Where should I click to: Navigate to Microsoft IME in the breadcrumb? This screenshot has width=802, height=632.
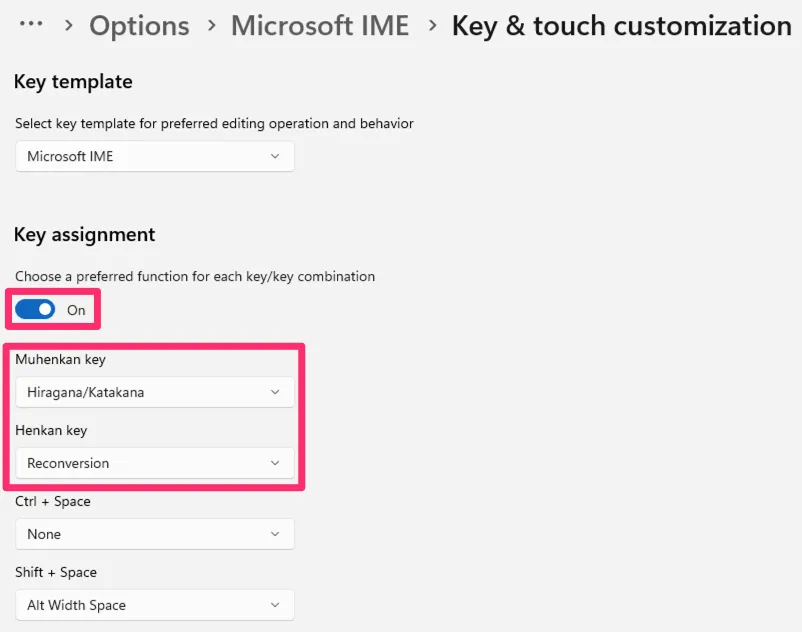pyautogui.click(x=320, y=25)
